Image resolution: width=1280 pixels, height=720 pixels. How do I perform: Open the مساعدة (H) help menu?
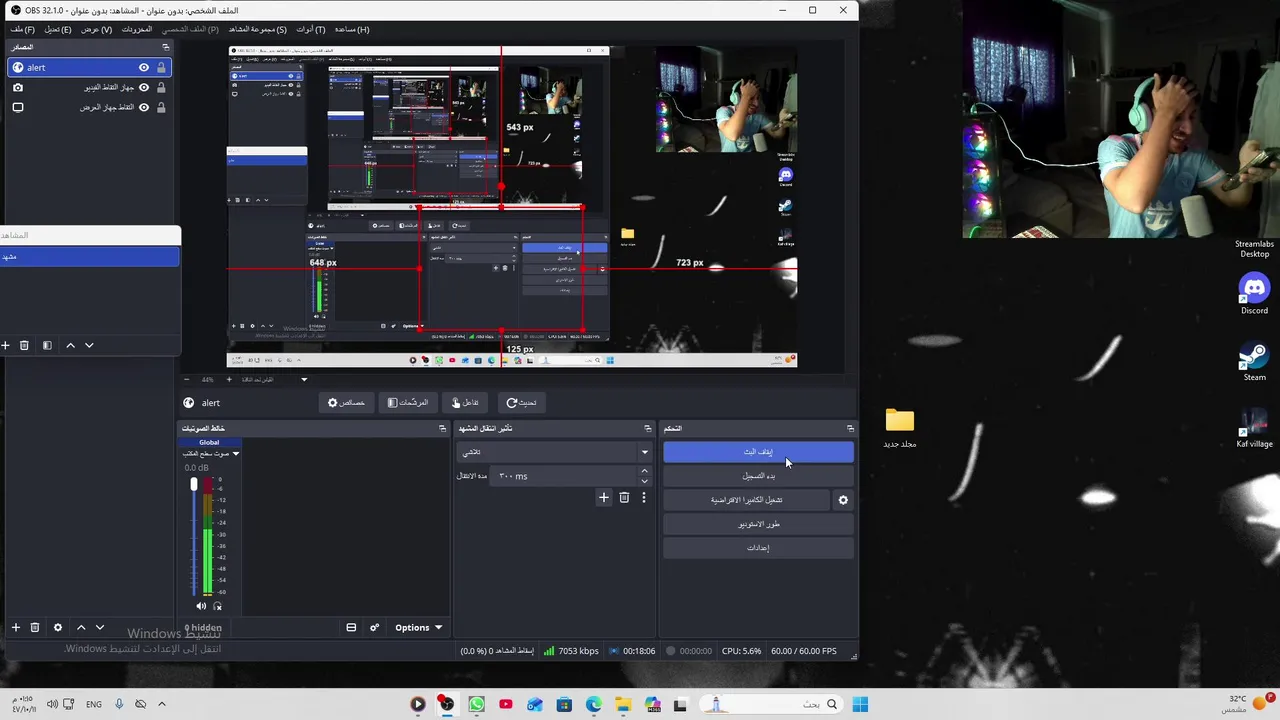tap(352, 29)
